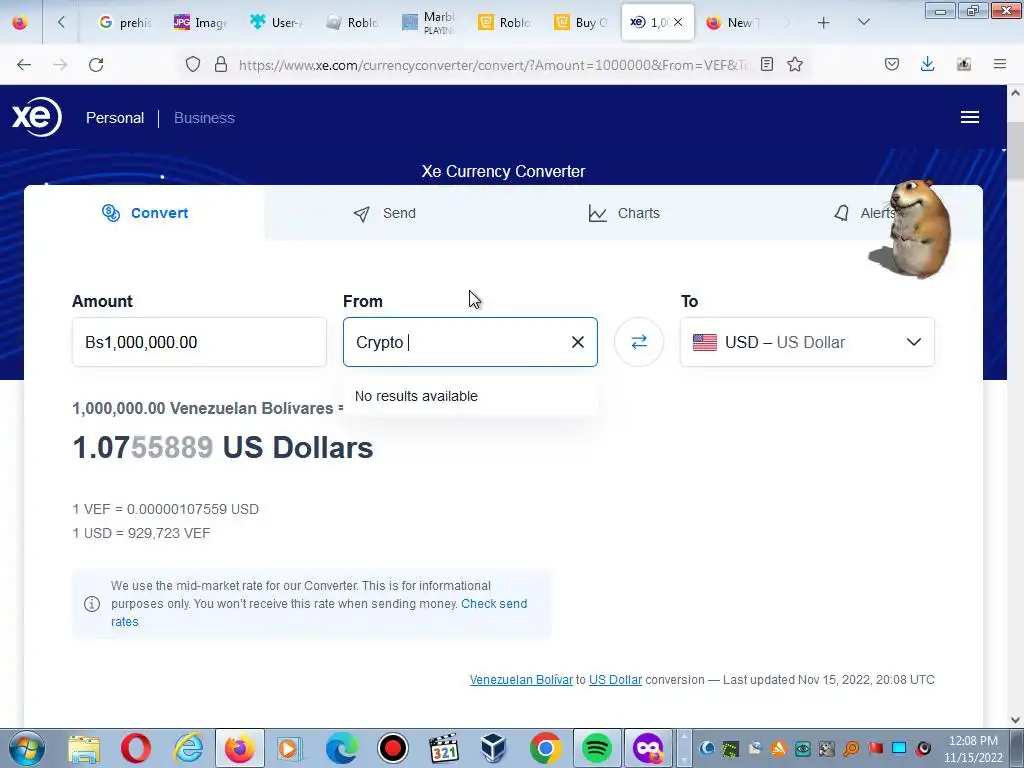Switch to the 'User-' tab

276,23
